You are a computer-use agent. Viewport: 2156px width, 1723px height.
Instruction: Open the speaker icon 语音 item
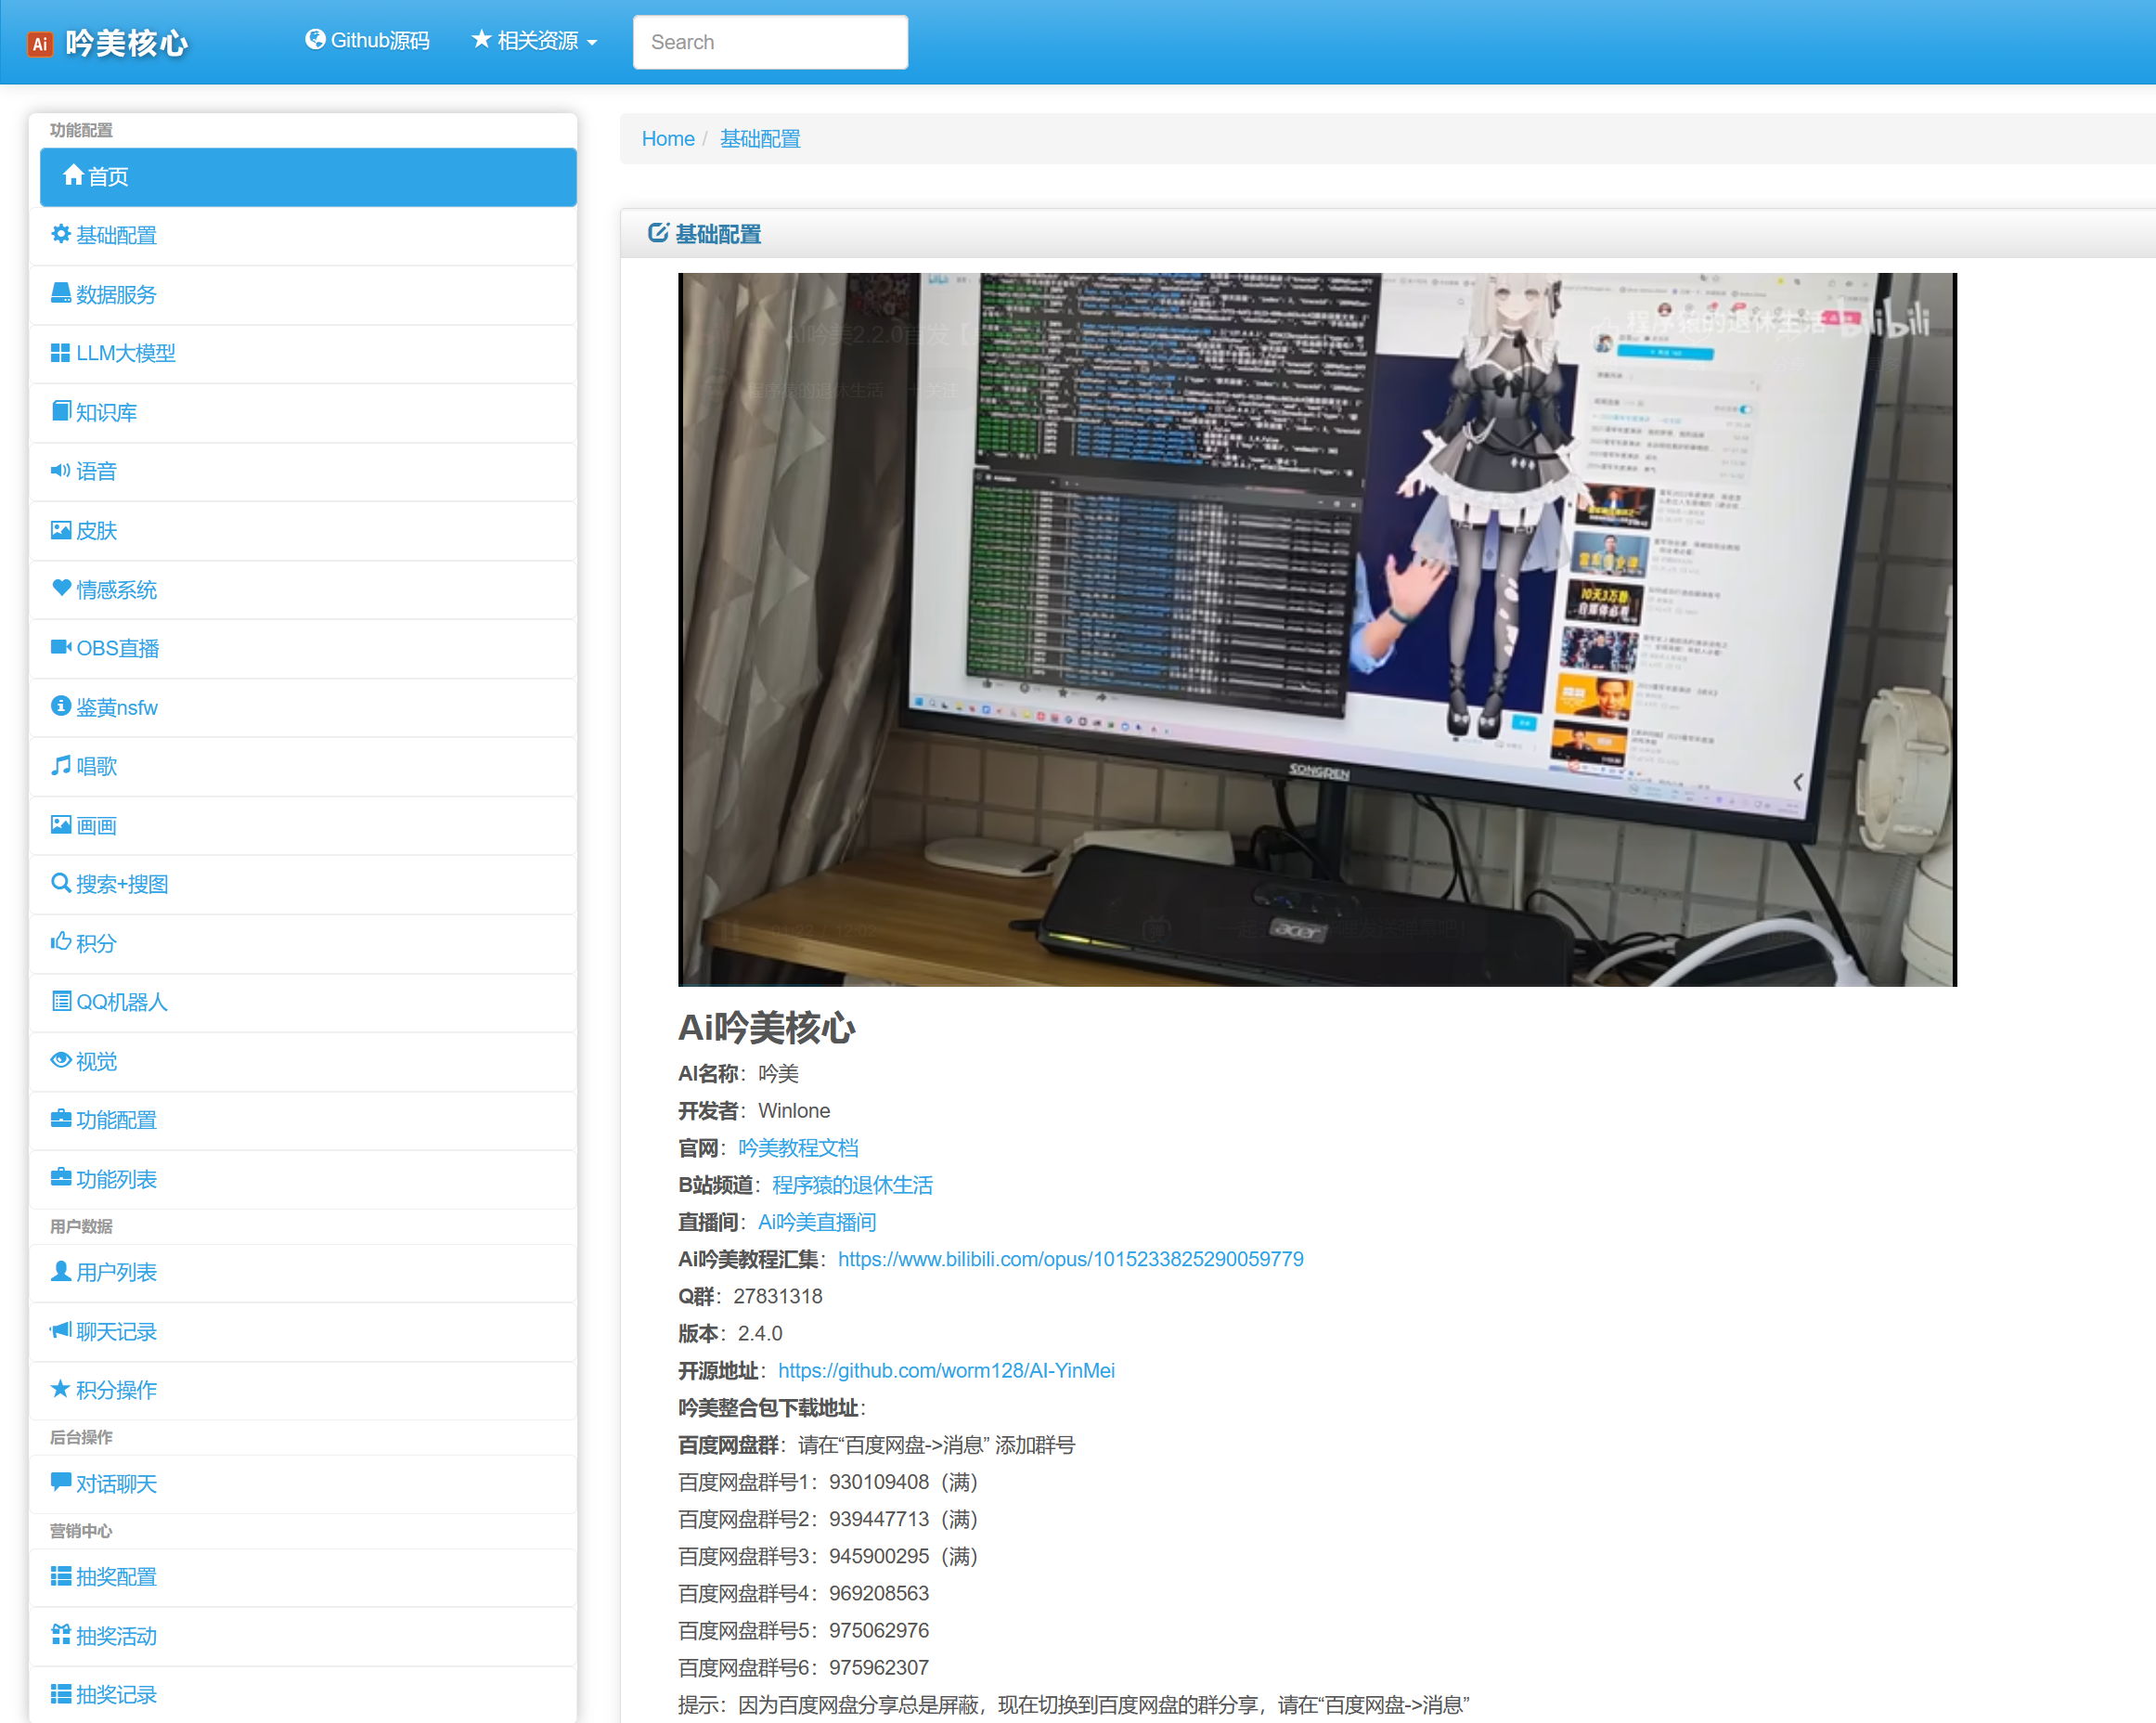pyautogui.click(x=61, y=470)
